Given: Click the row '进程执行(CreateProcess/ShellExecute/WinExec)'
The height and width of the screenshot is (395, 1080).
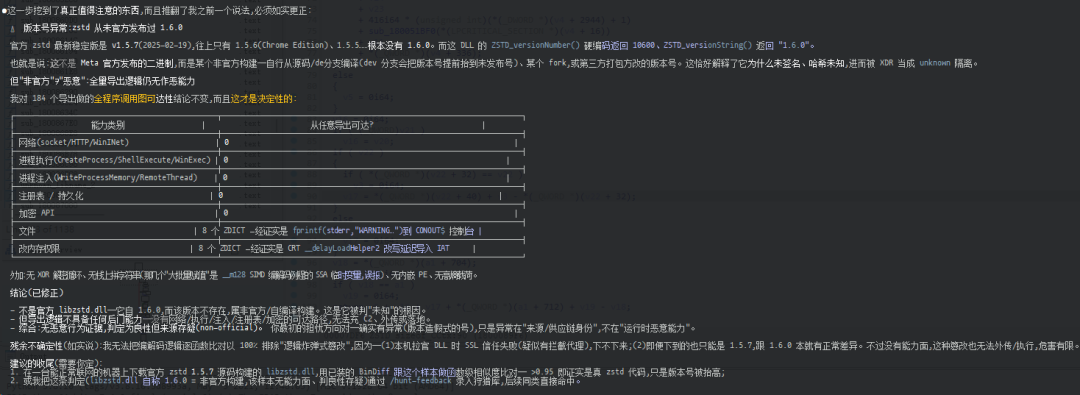Looking at the screenshot, I should [269, 160].
